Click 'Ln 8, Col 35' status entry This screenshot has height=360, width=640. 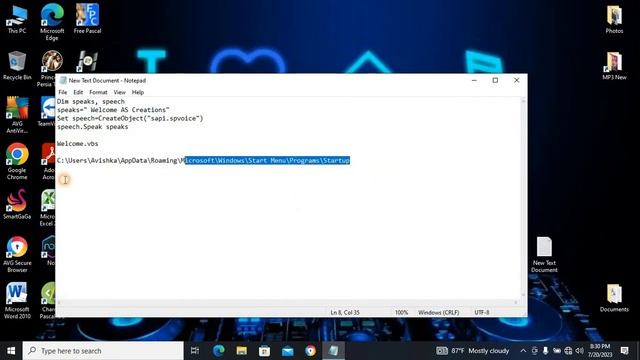[345, 312]
